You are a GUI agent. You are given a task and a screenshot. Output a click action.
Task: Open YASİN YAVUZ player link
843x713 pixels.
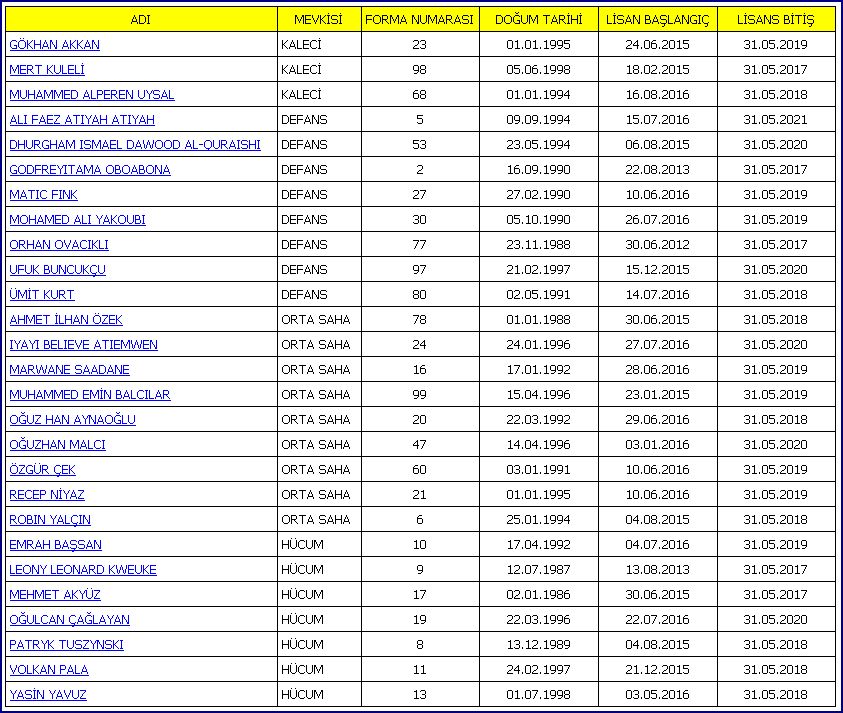48,695
